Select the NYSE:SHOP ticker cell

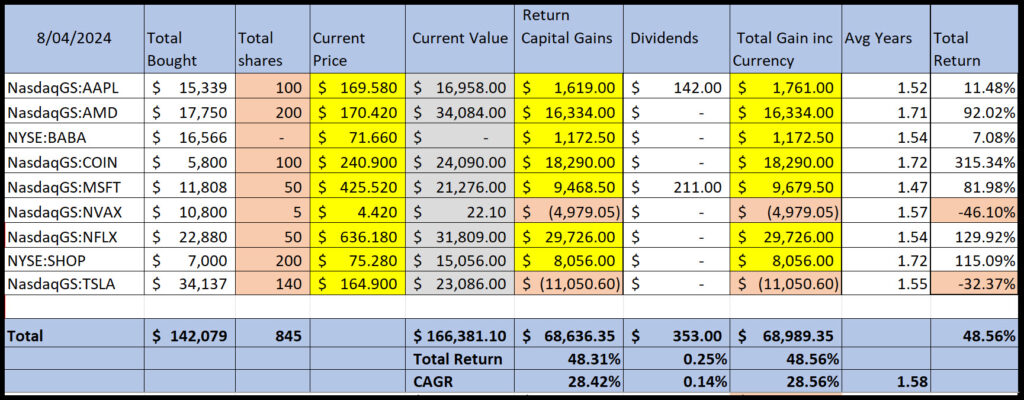[74, 260]
